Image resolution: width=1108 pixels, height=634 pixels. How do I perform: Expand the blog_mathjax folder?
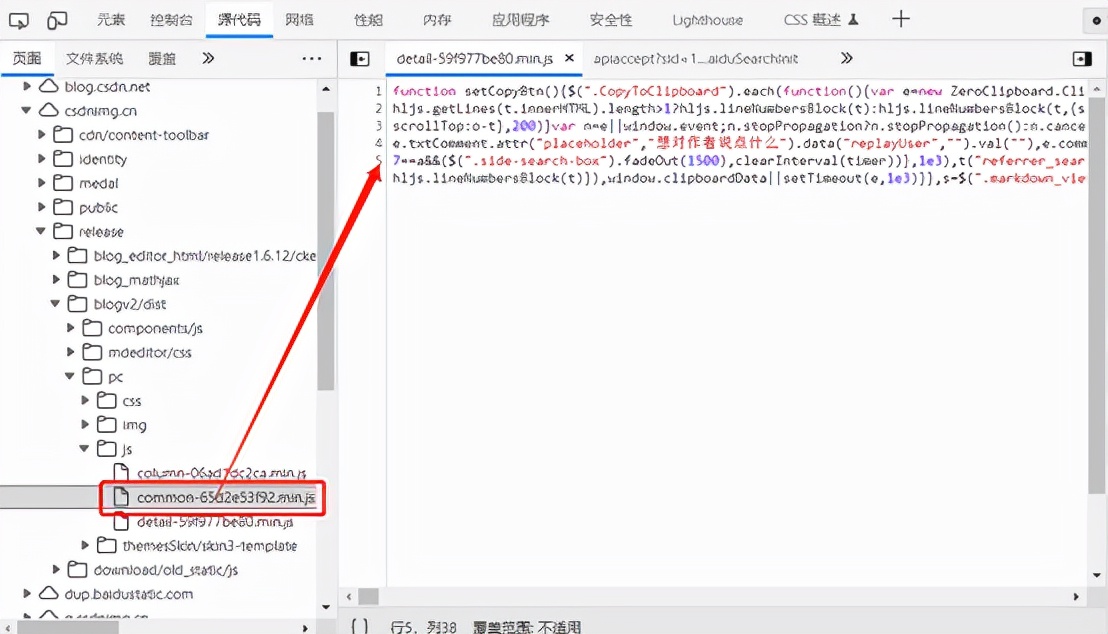(57, 280)
